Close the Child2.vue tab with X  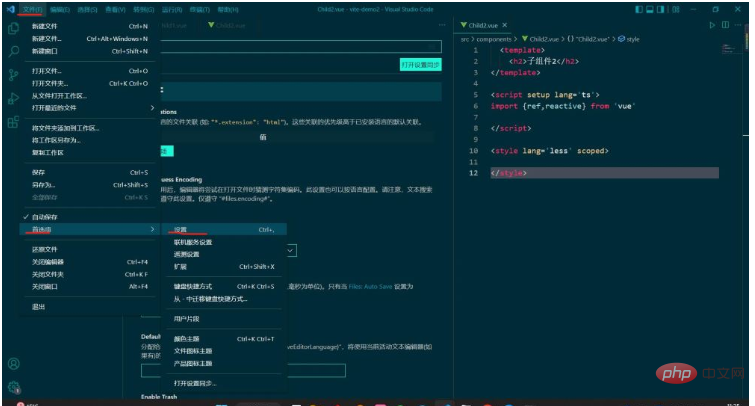(x=505, y=25)
